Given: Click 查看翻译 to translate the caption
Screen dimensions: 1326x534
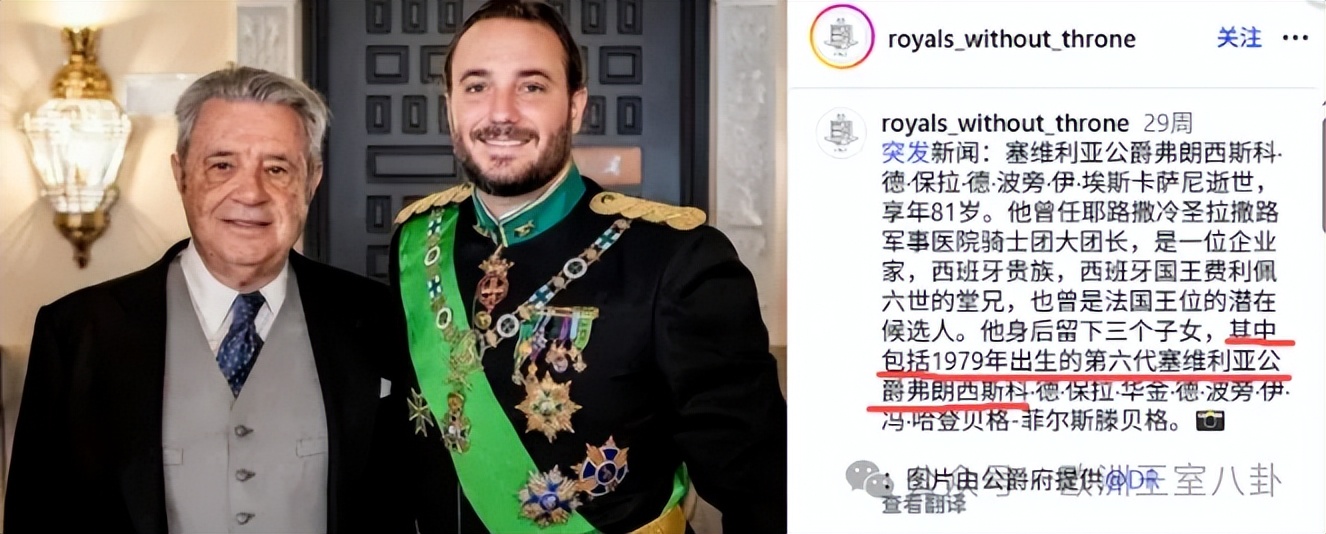Looking at the screenshot, I should pos(924,505).
